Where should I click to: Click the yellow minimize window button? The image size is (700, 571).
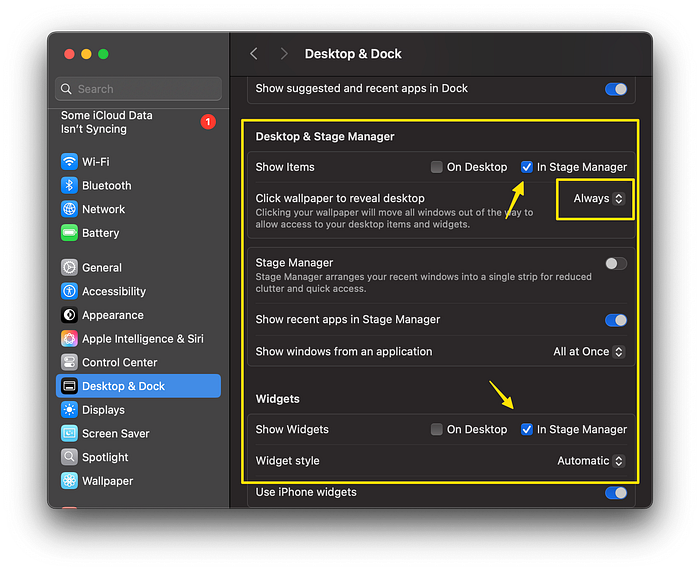[x=86, y=54]
